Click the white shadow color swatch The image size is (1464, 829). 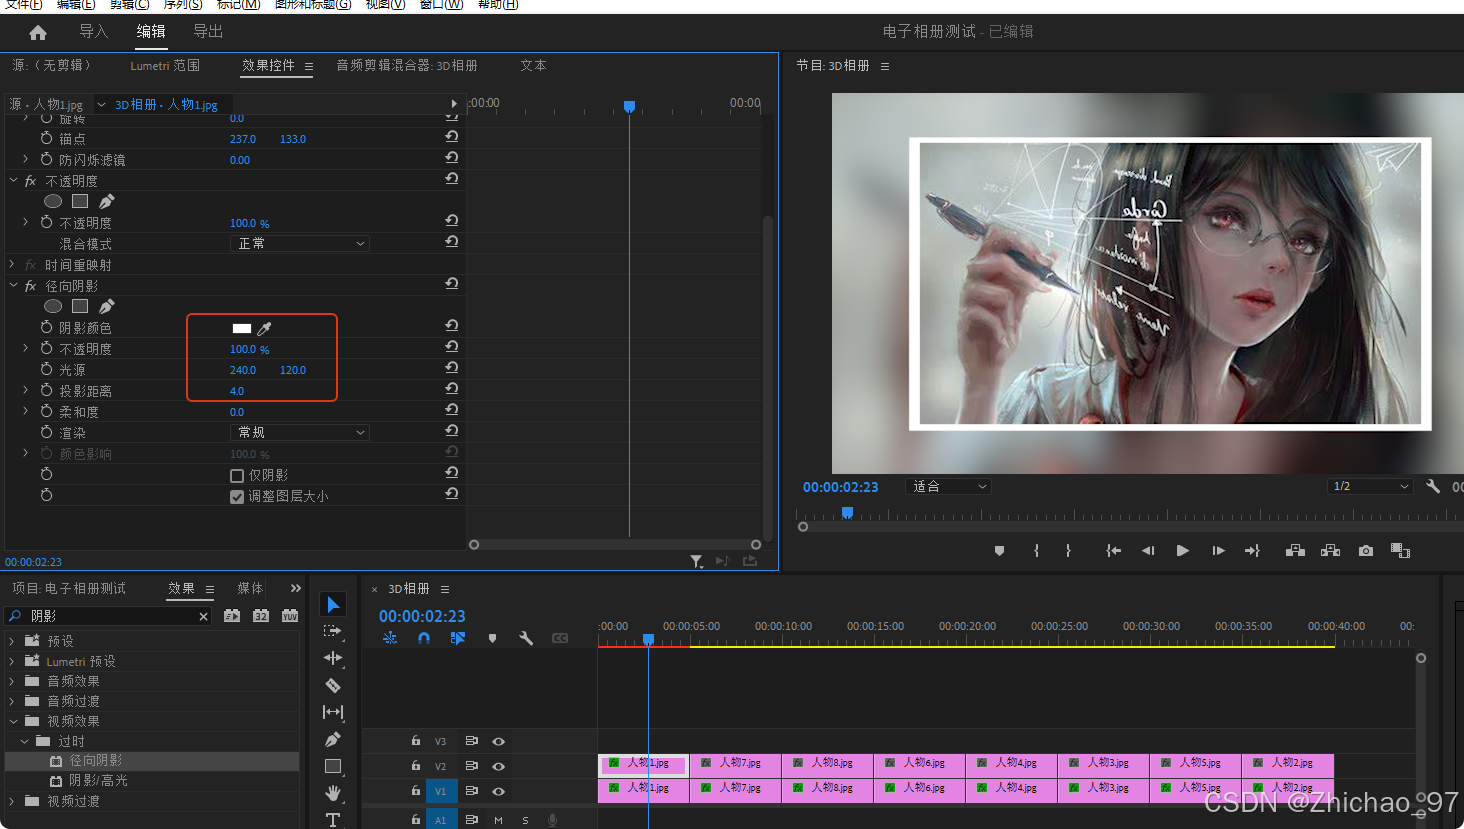[x=242, y=328]
